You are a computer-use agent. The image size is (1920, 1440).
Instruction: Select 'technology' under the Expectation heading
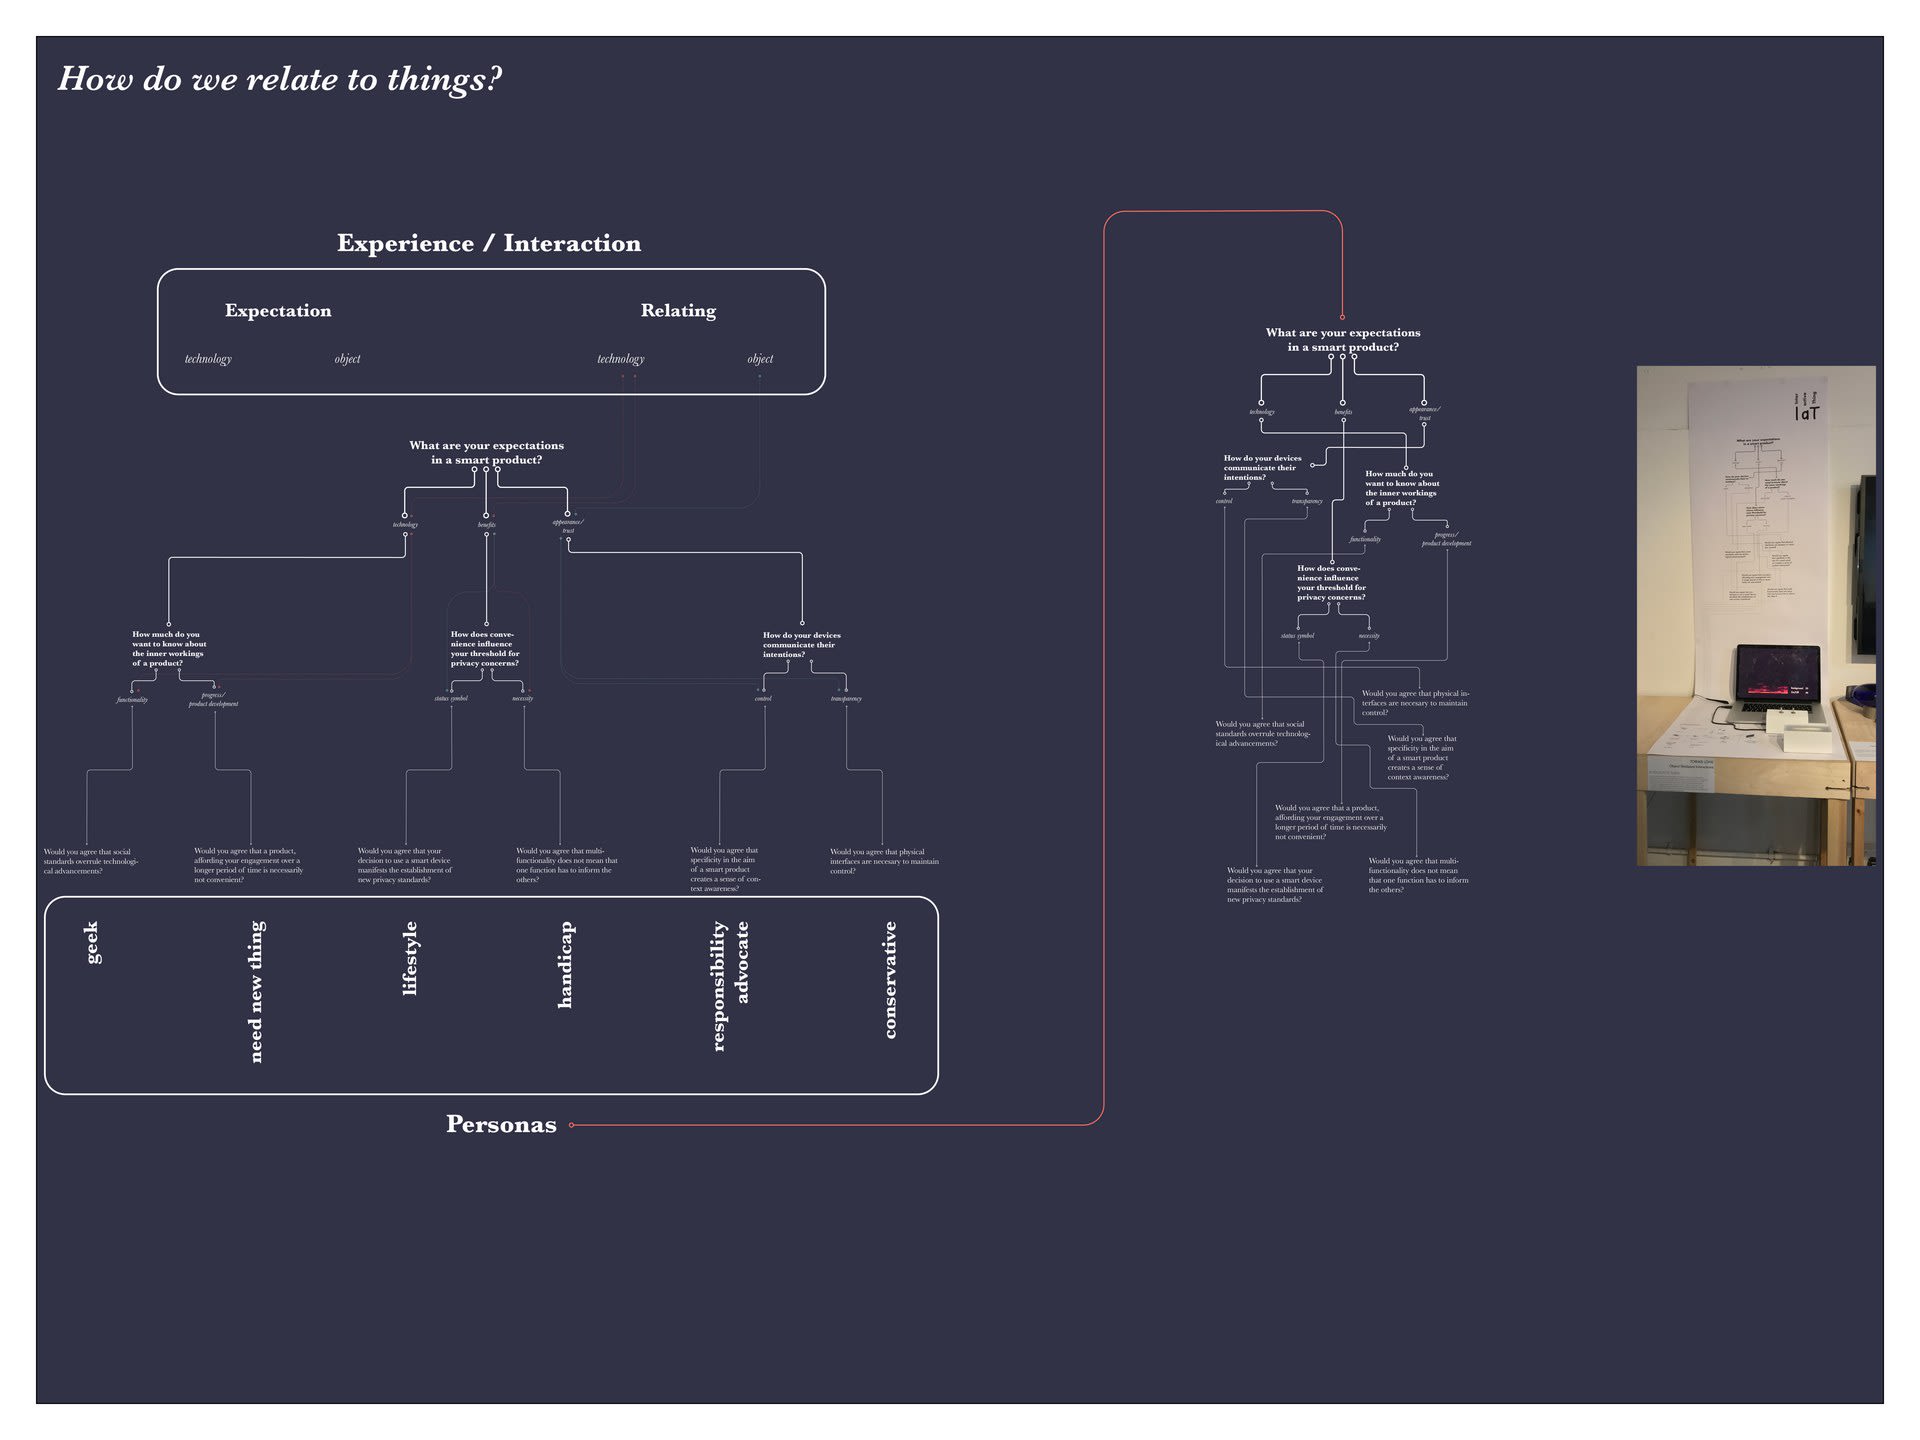click(208, 359)
